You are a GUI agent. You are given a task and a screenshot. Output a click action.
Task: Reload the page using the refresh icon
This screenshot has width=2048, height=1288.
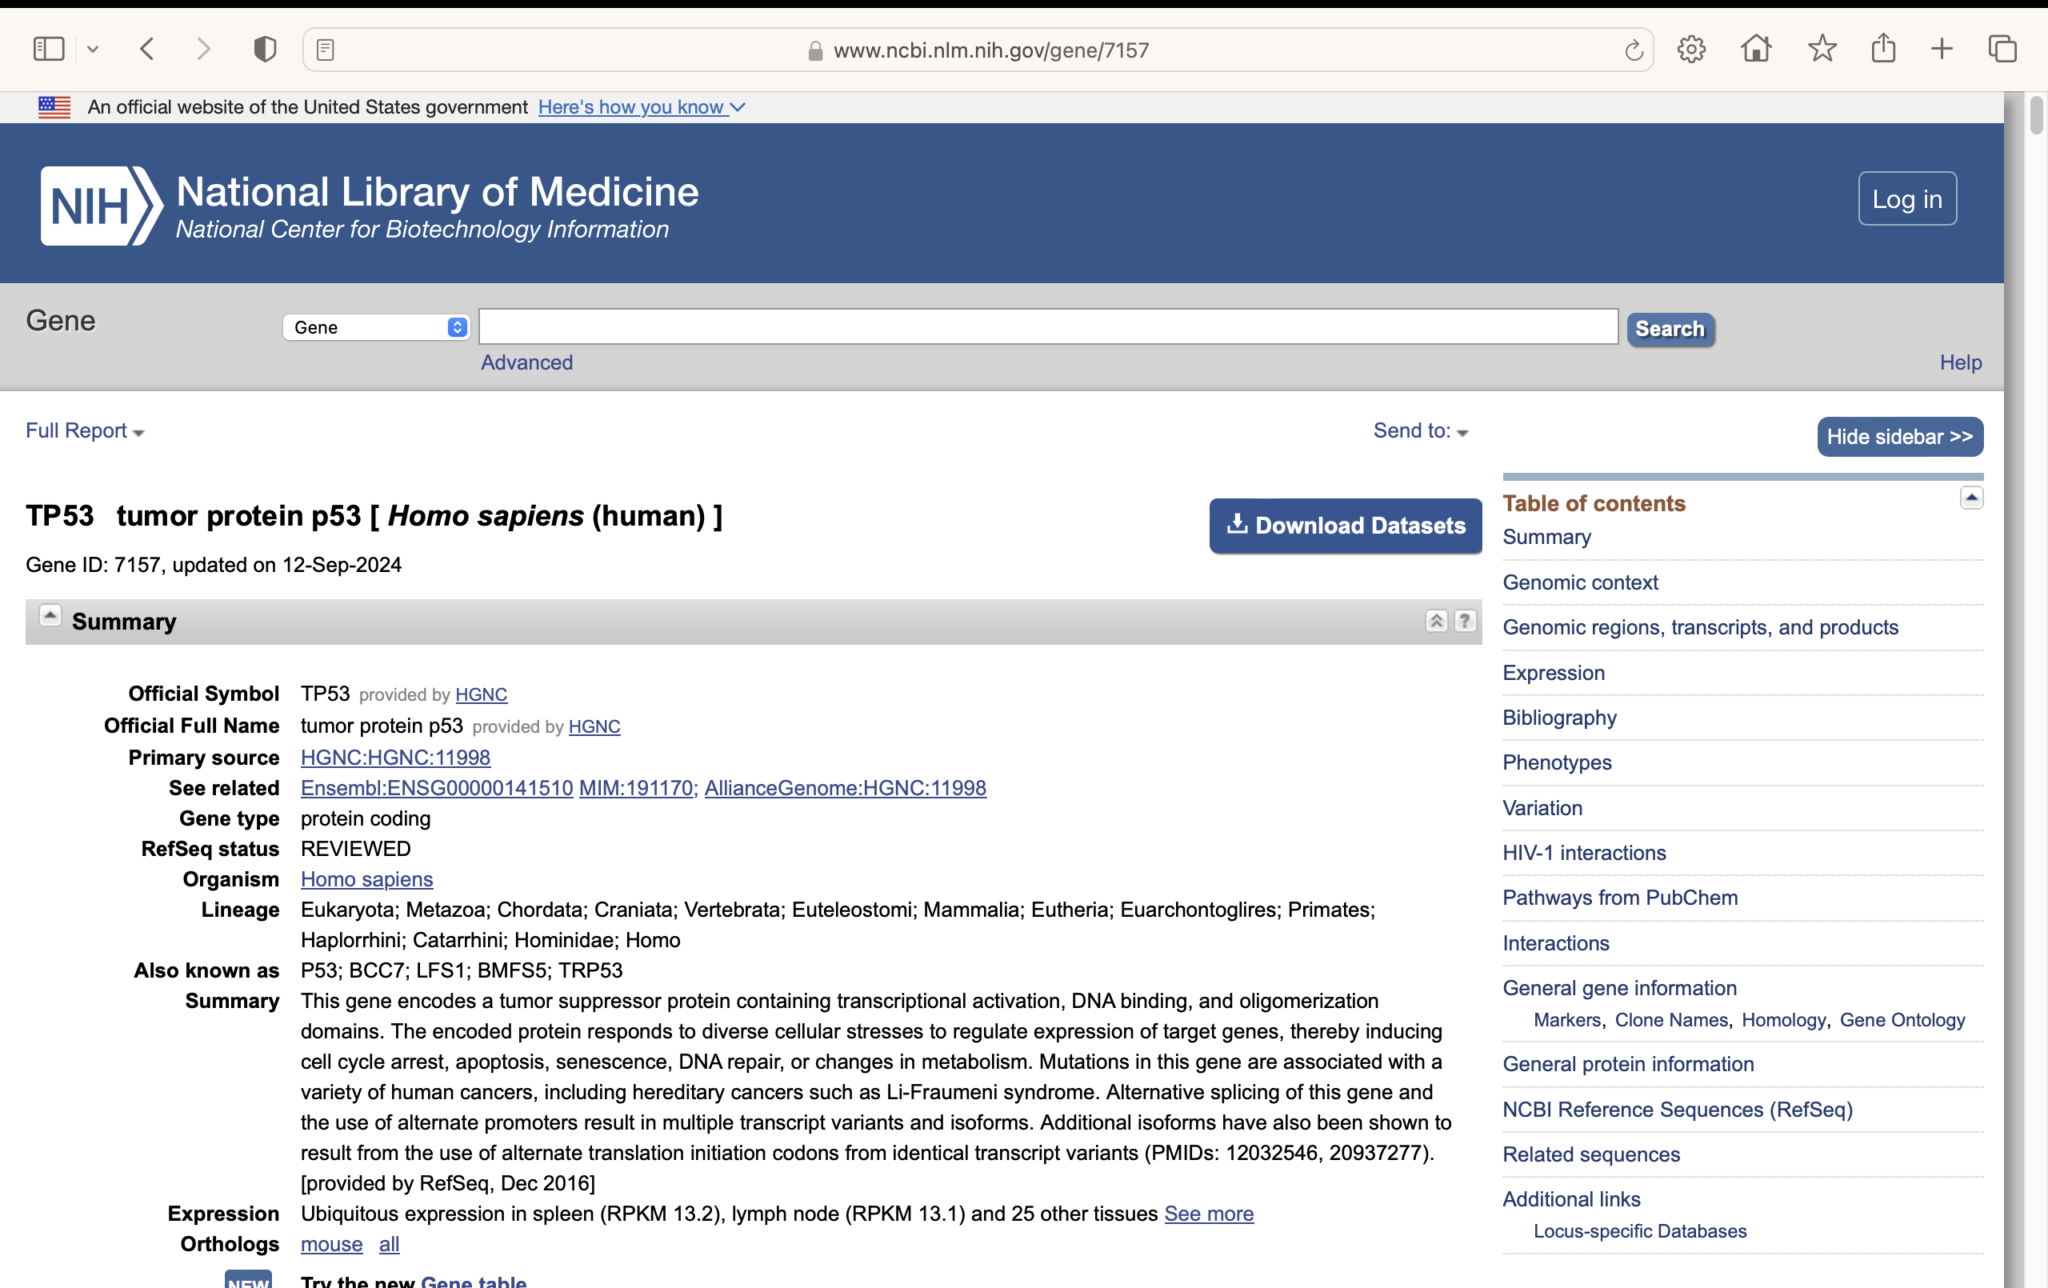(1632, 49)
